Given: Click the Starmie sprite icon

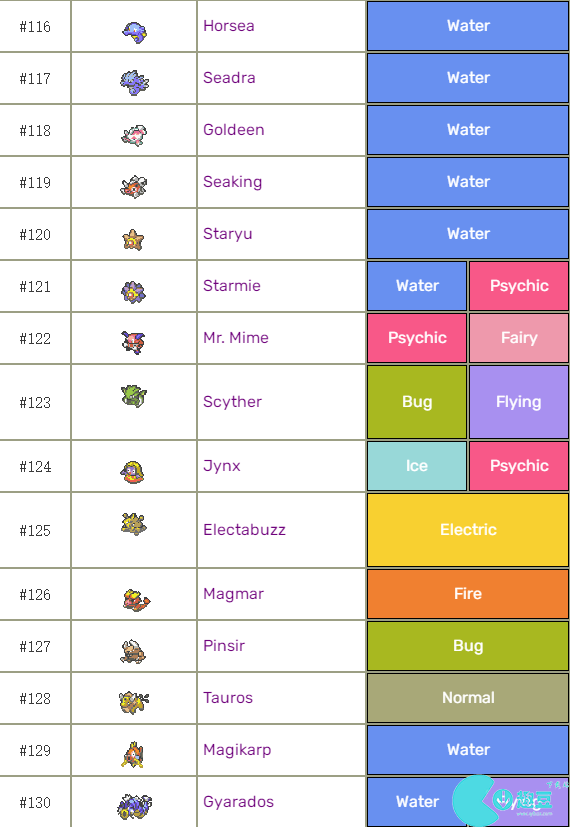Looking at the screenshot, I should tap(133, 292).
